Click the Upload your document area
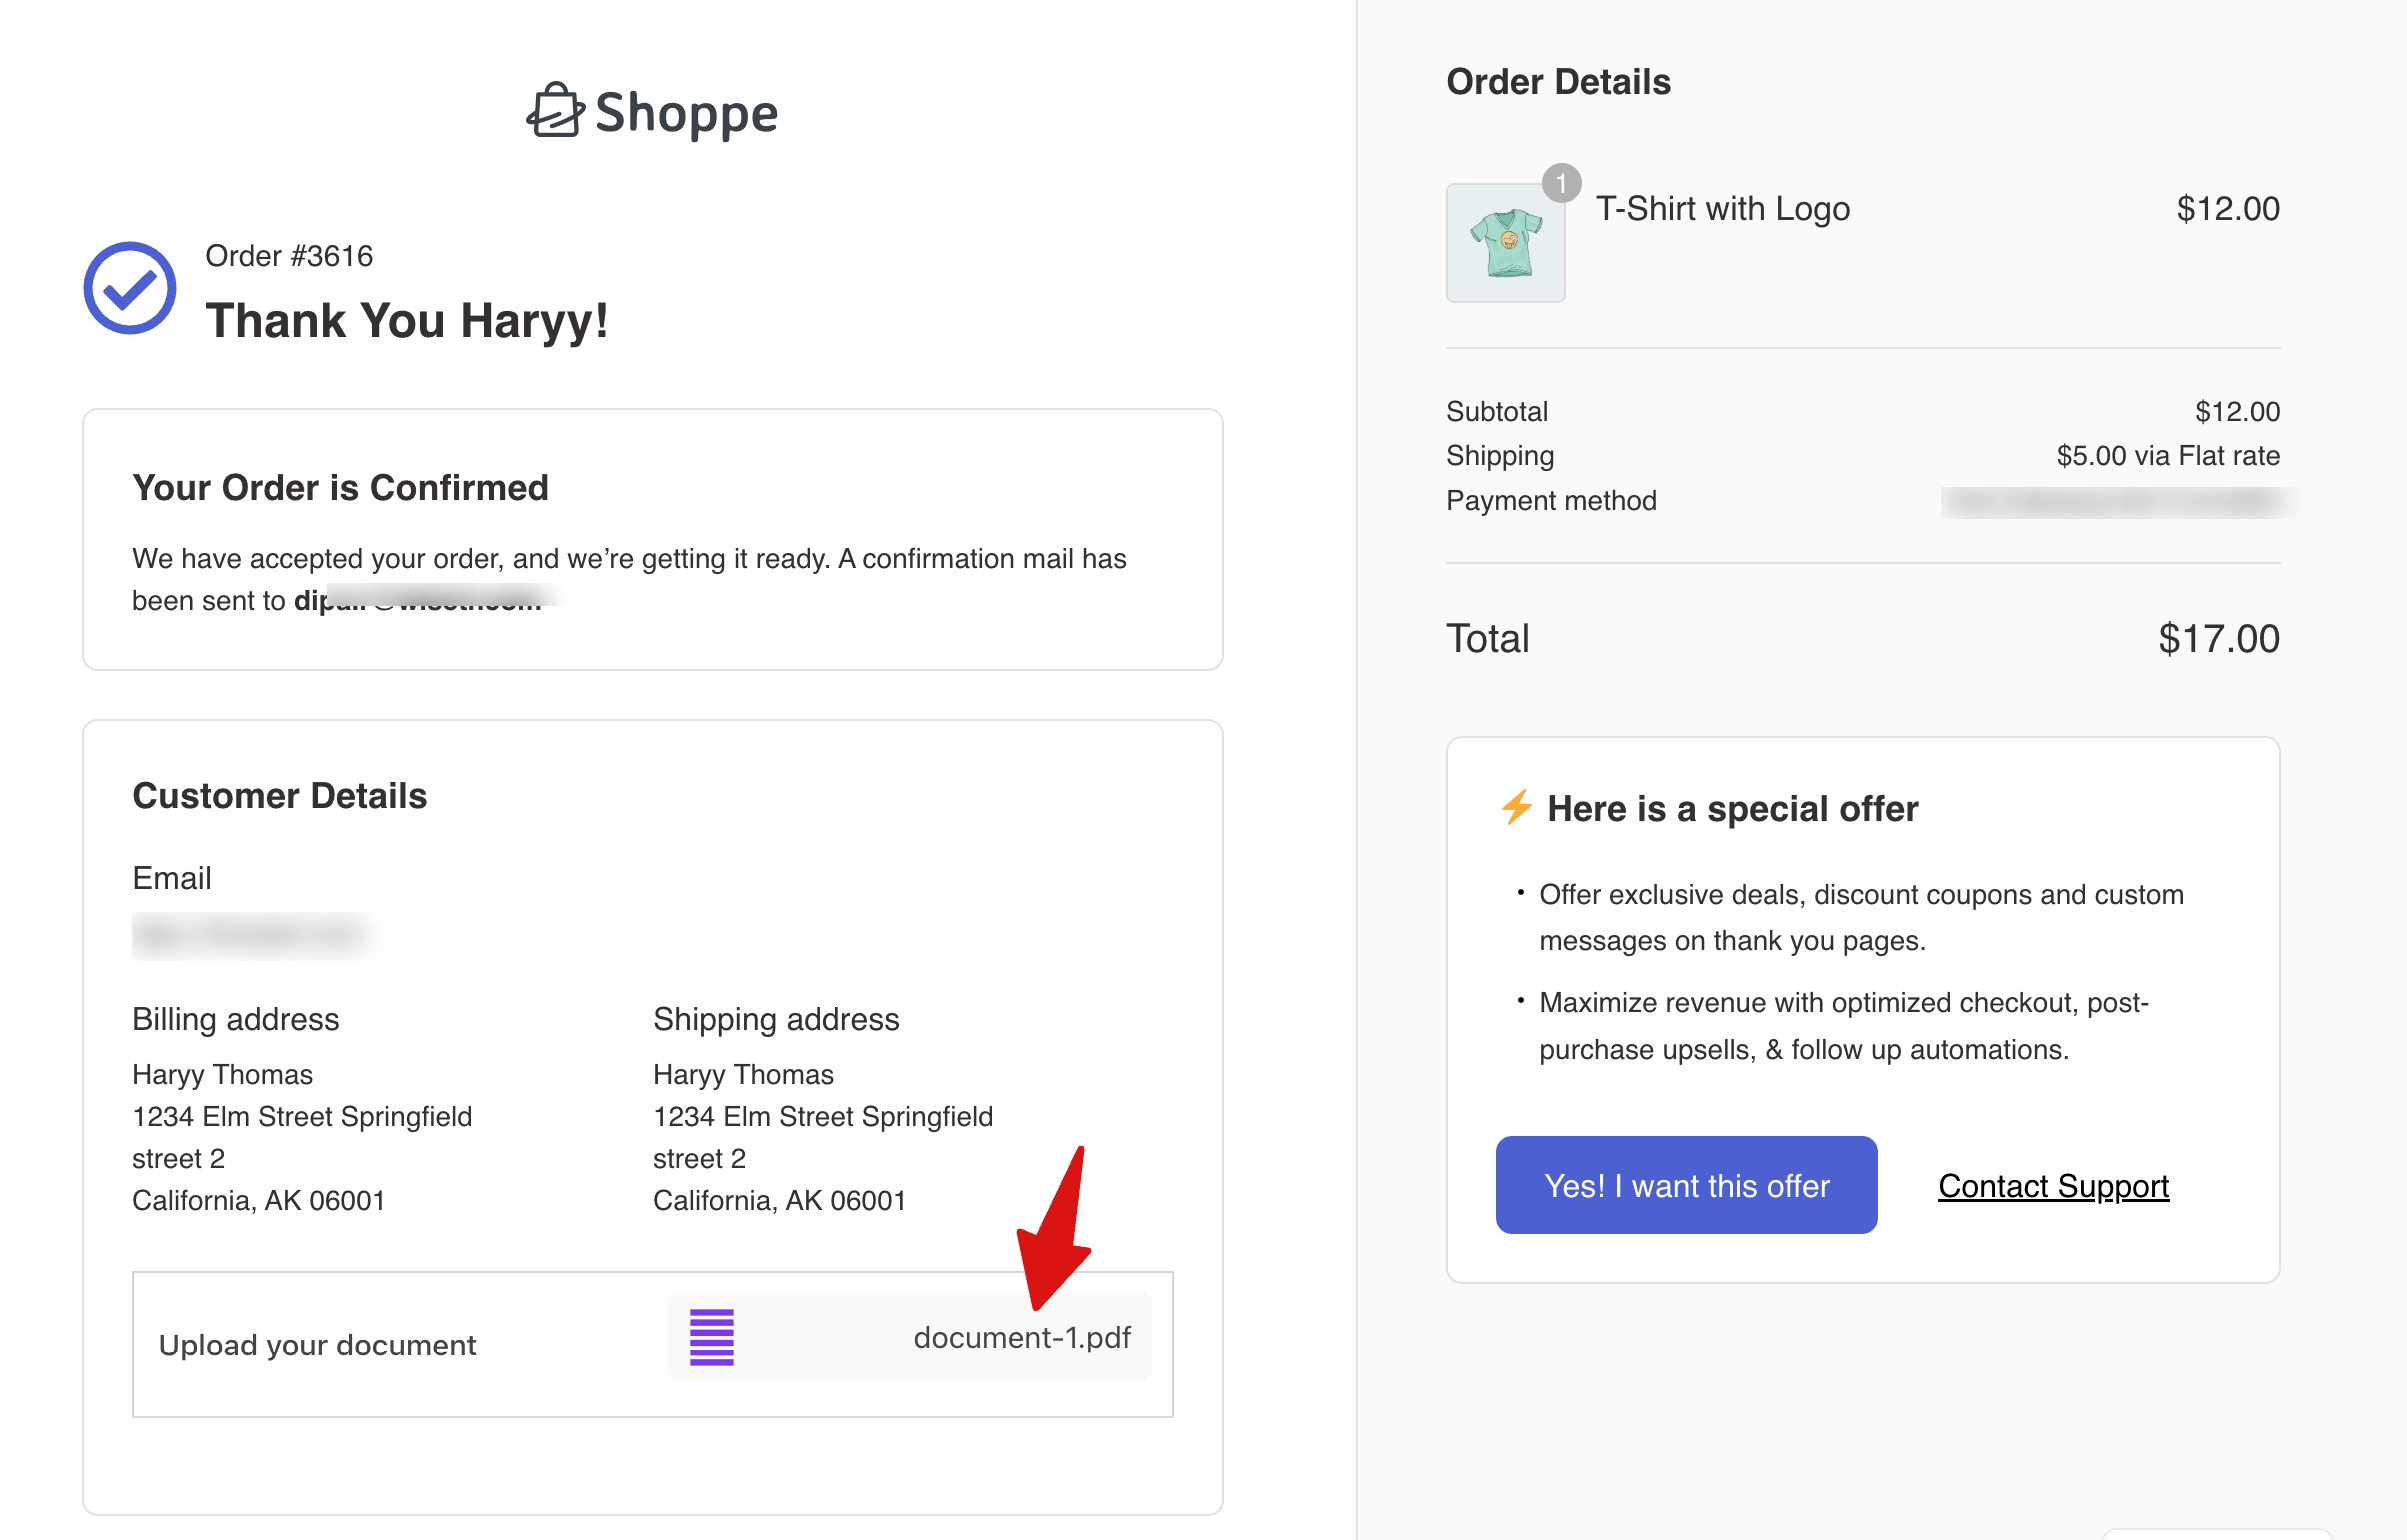This screenshot has height=1540, width=2407. [317, 1344]
